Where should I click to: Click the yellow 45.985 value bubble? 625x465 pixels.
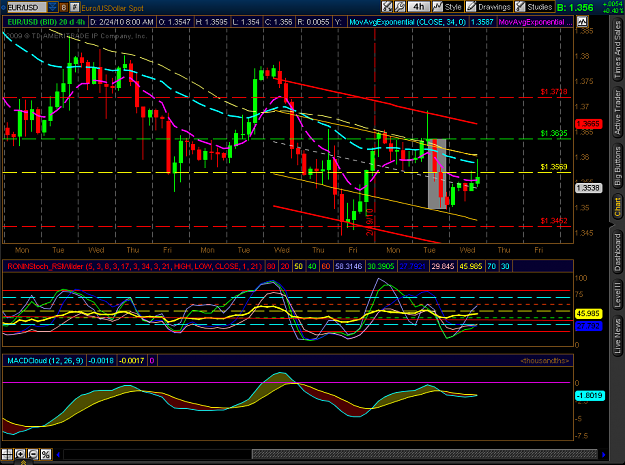click(588, 314)
